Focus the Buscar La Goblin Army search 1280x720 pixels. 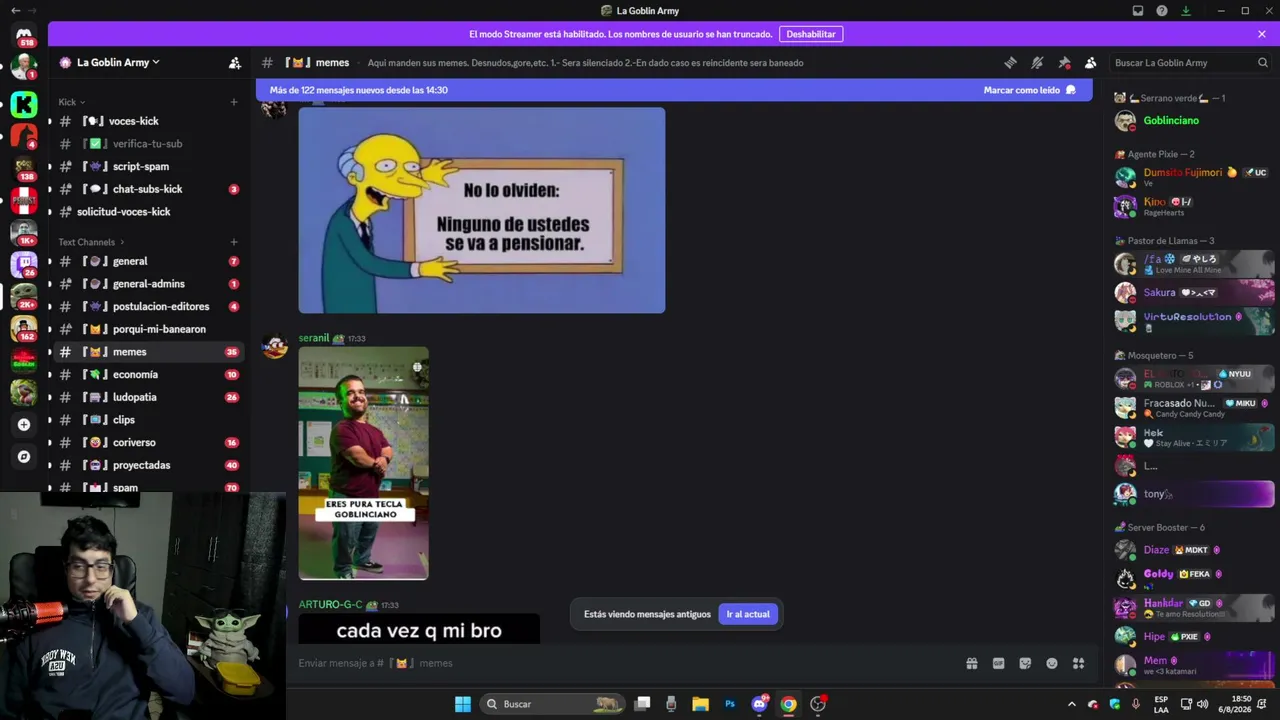point(1188,62)
